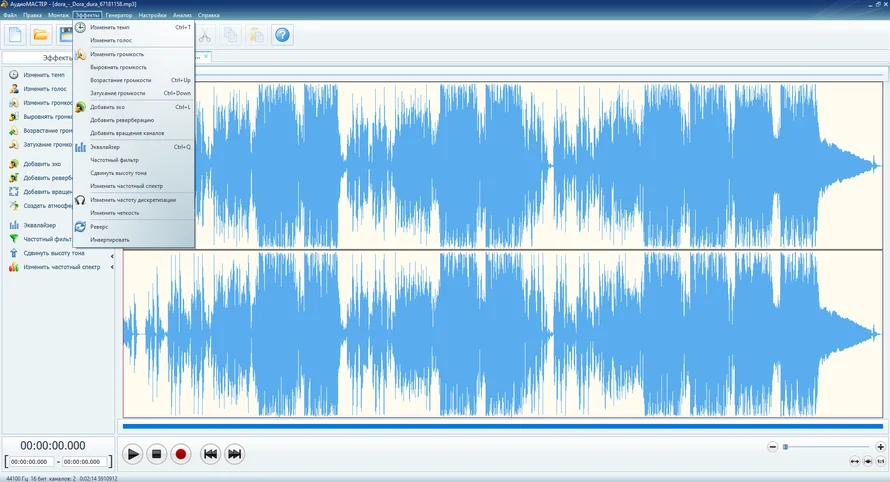This screenshot has width=890, height=482.
Task: Jump to the start of the track
Action: tap(210, 454)
